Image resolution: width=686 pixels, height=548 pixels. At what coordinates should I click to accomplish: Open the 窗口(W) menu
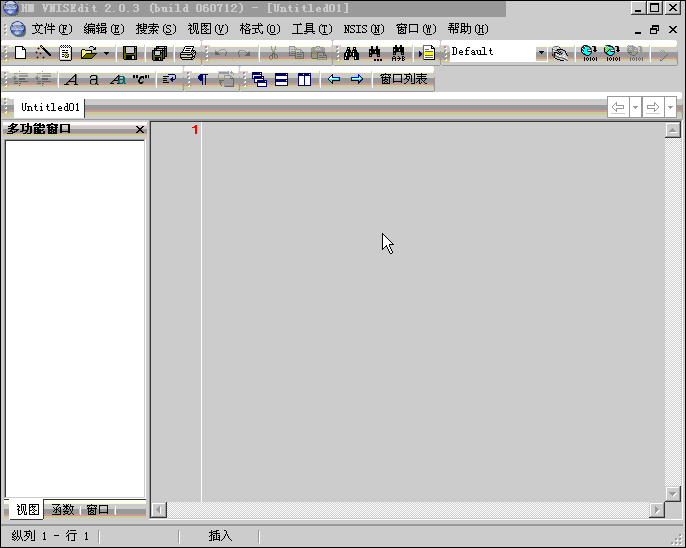[x=416, y=29]
